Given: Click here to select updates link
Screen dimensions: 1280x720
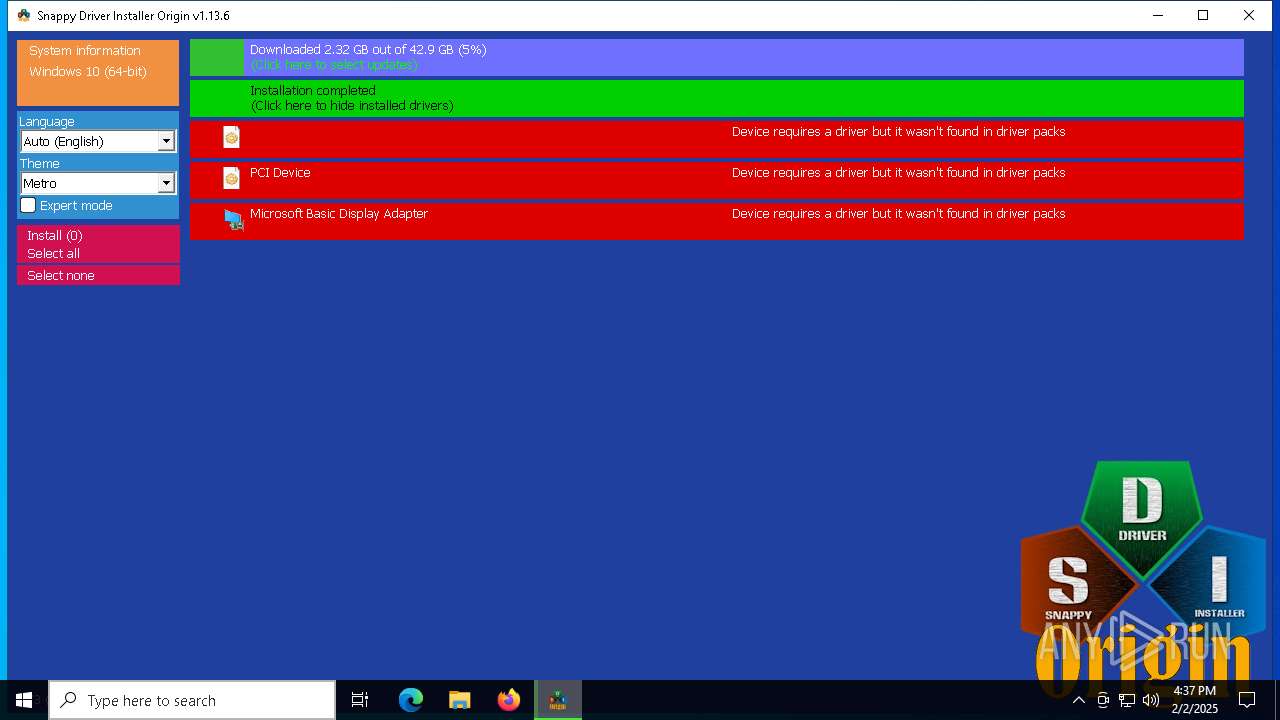Looking at the screenshot, I should [334, 65].
